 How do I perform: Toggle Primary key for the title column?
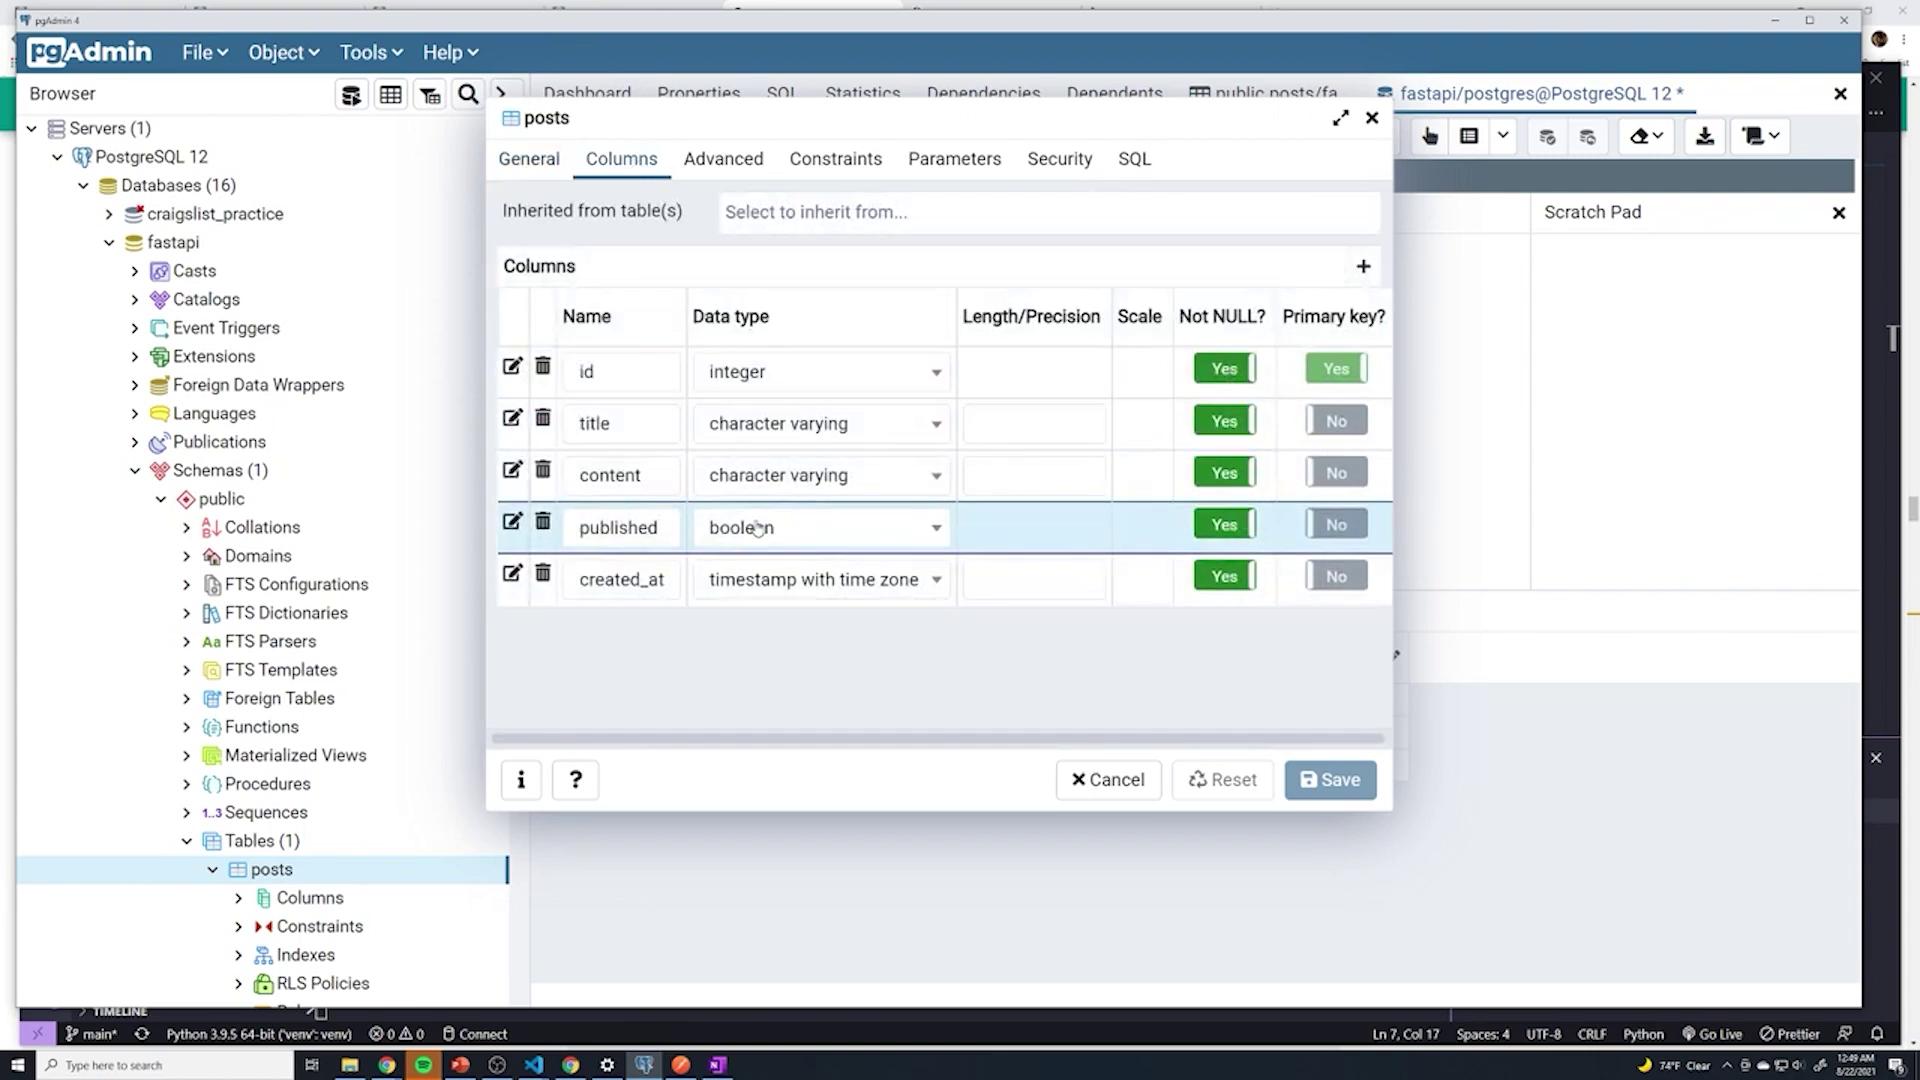(x=1336, y=421)
